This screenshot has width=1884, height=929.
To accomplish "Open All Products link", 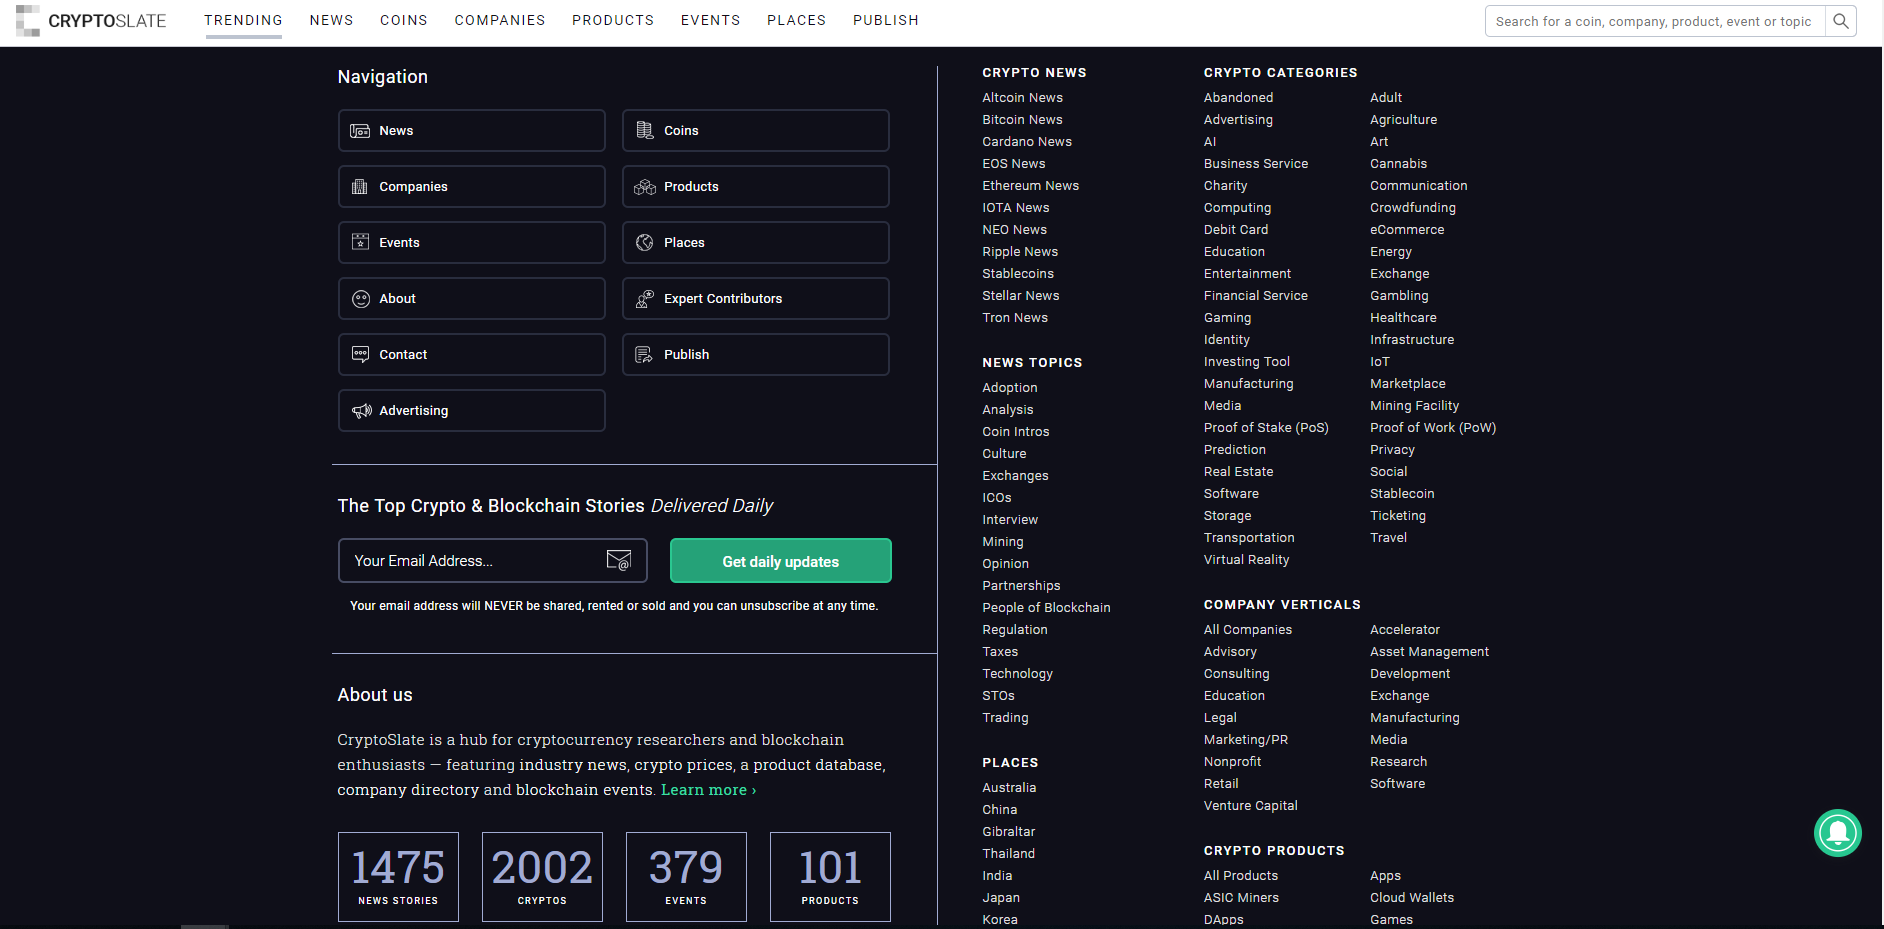I will point(1241,876).
